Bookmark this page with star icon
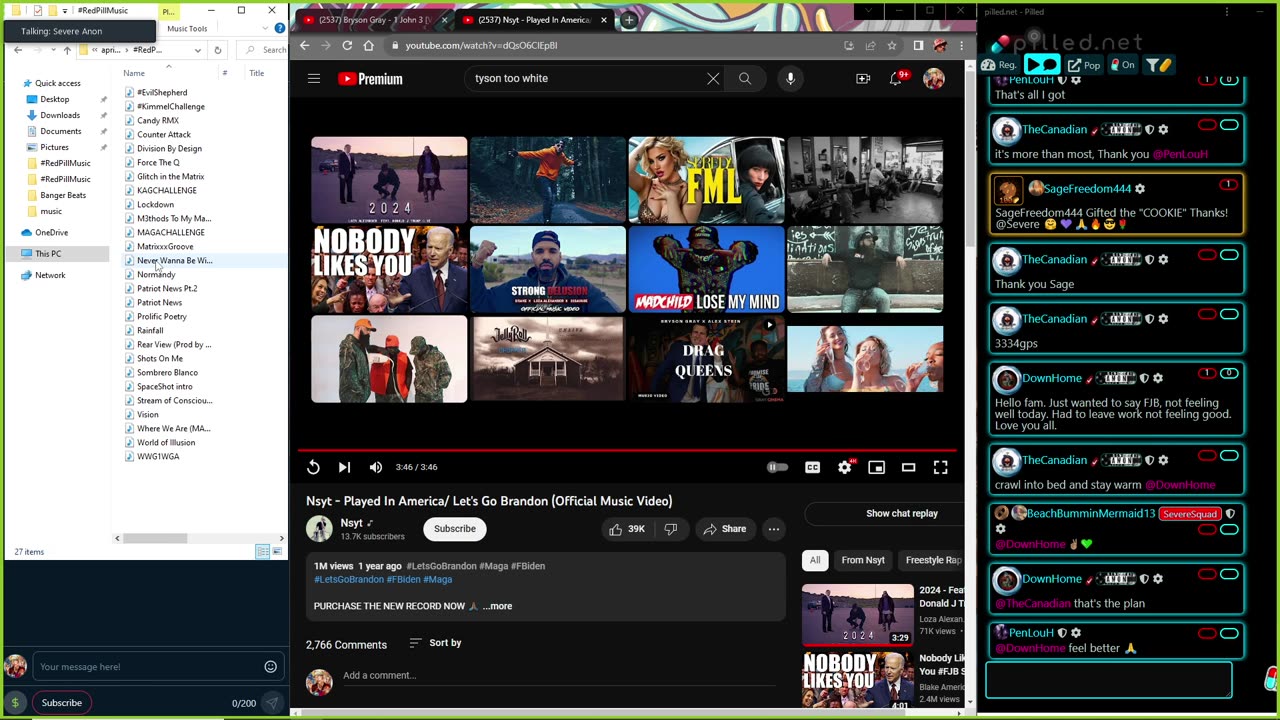This screenshot has height=720, width=1280. [892, 45]
